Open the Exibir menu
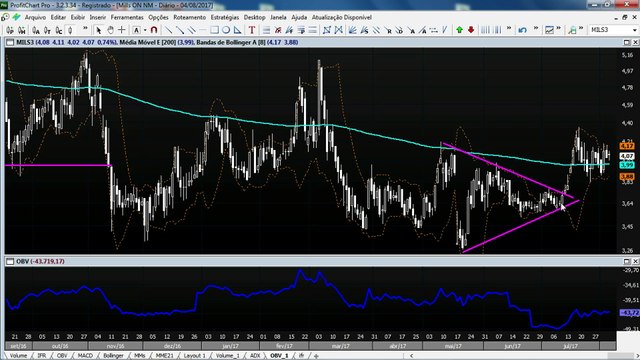 78,18
